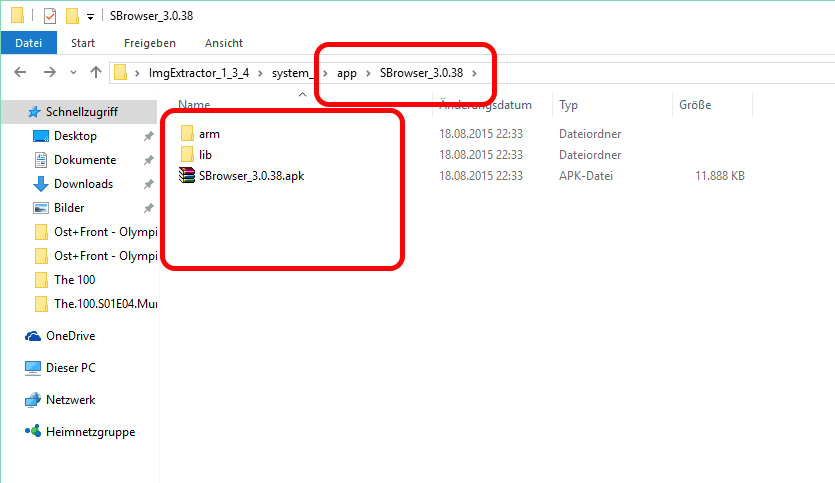Click the Downloads blue arrow icon
The width and height of the screenshot is (835, 483).
coord(40,184)
